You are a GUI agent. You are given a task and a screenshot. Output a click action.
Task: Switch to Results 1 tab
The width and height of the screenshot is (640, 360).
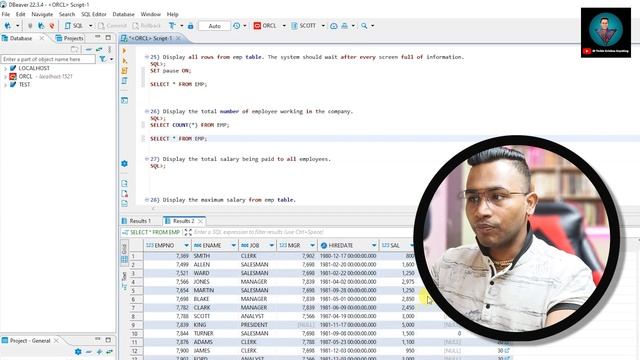(136, 221)
